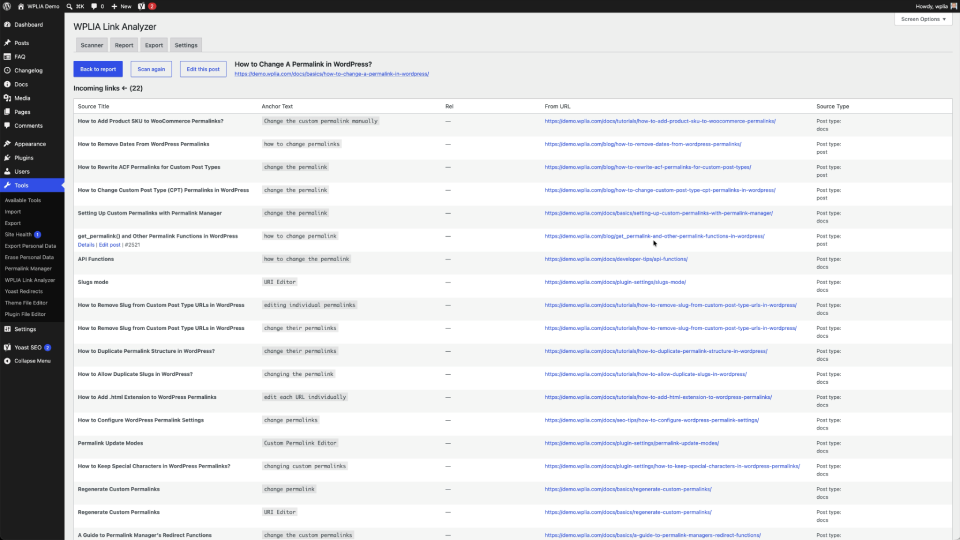The height and width of the screenshot is (540, 960).
Task: Open the Comments sidebar icon
Action: pyautogui.click(x=7, y=126)
